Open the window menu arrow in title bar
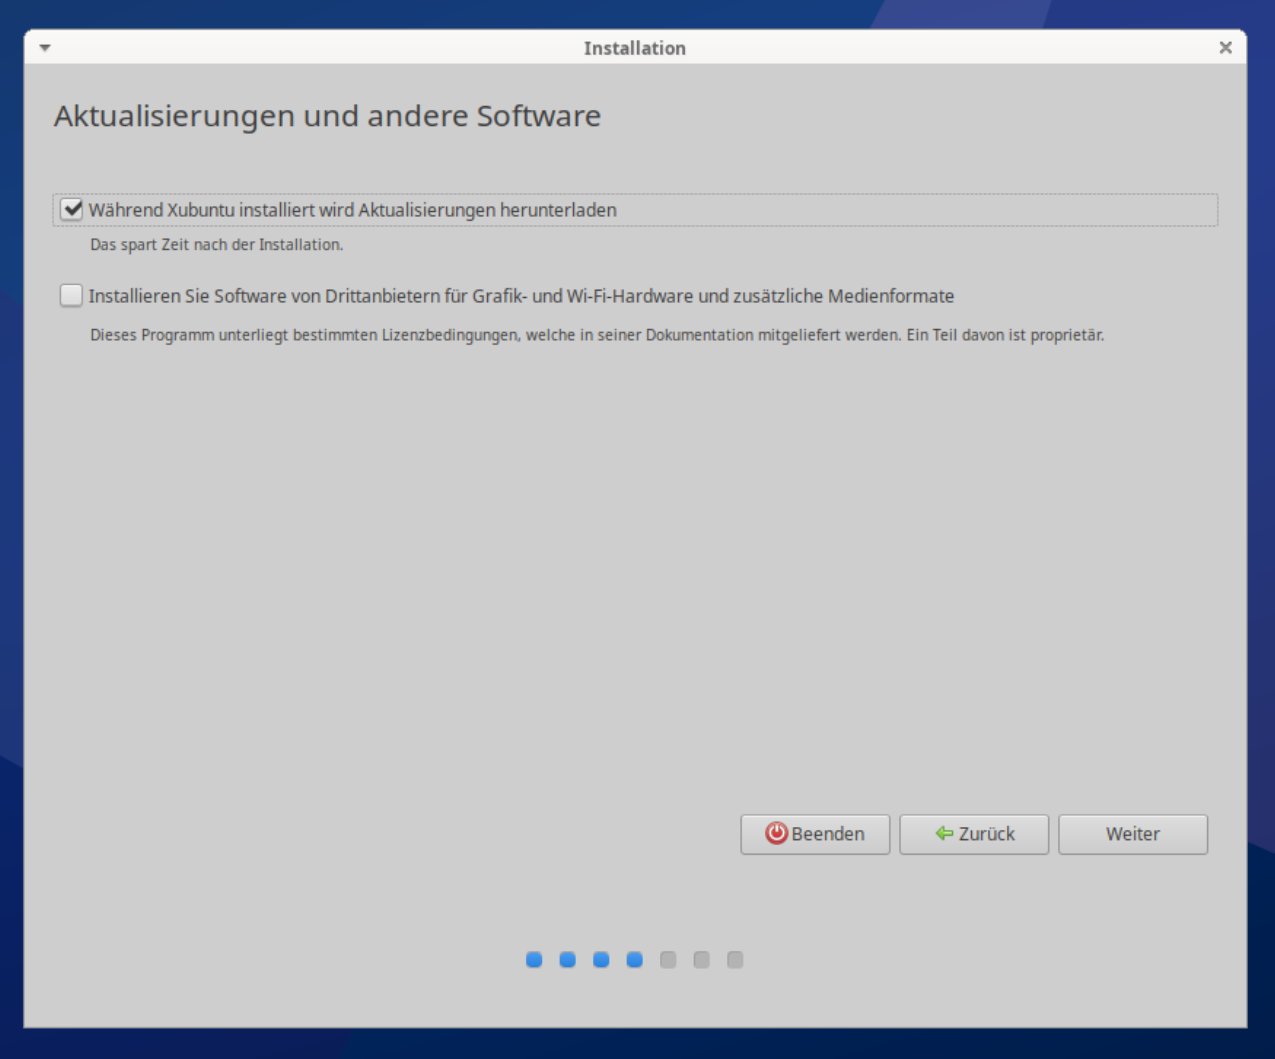Image resolution: width=1275 pixels, height=1059 pixels. pos(45,48)
